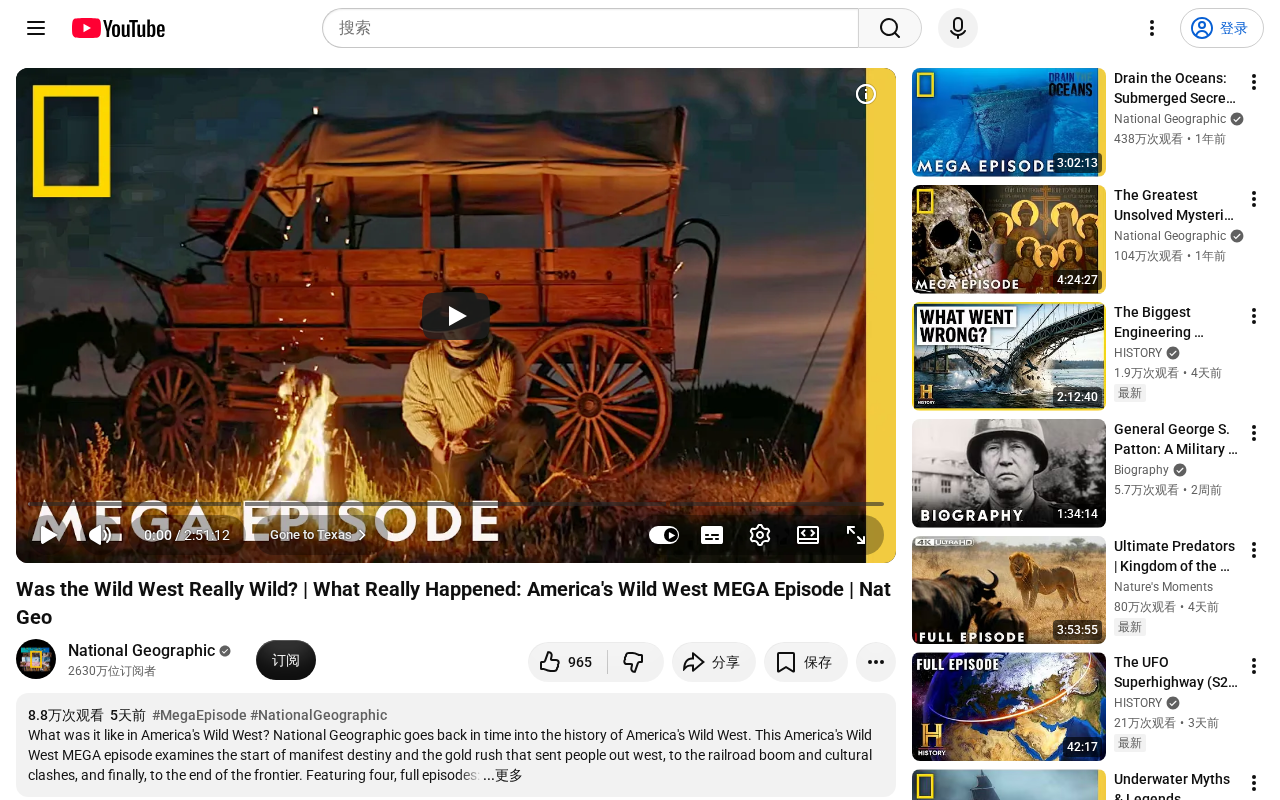1280x800 pixels.
Task: Open the YouTube guide hamburger menu
Action: coord(36,28)
